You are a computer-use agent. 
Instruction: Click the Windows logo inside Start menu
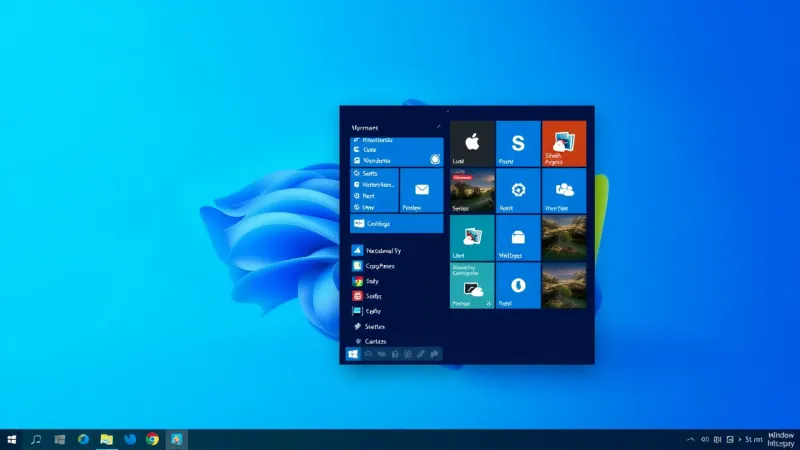click(x=353, y=354)
